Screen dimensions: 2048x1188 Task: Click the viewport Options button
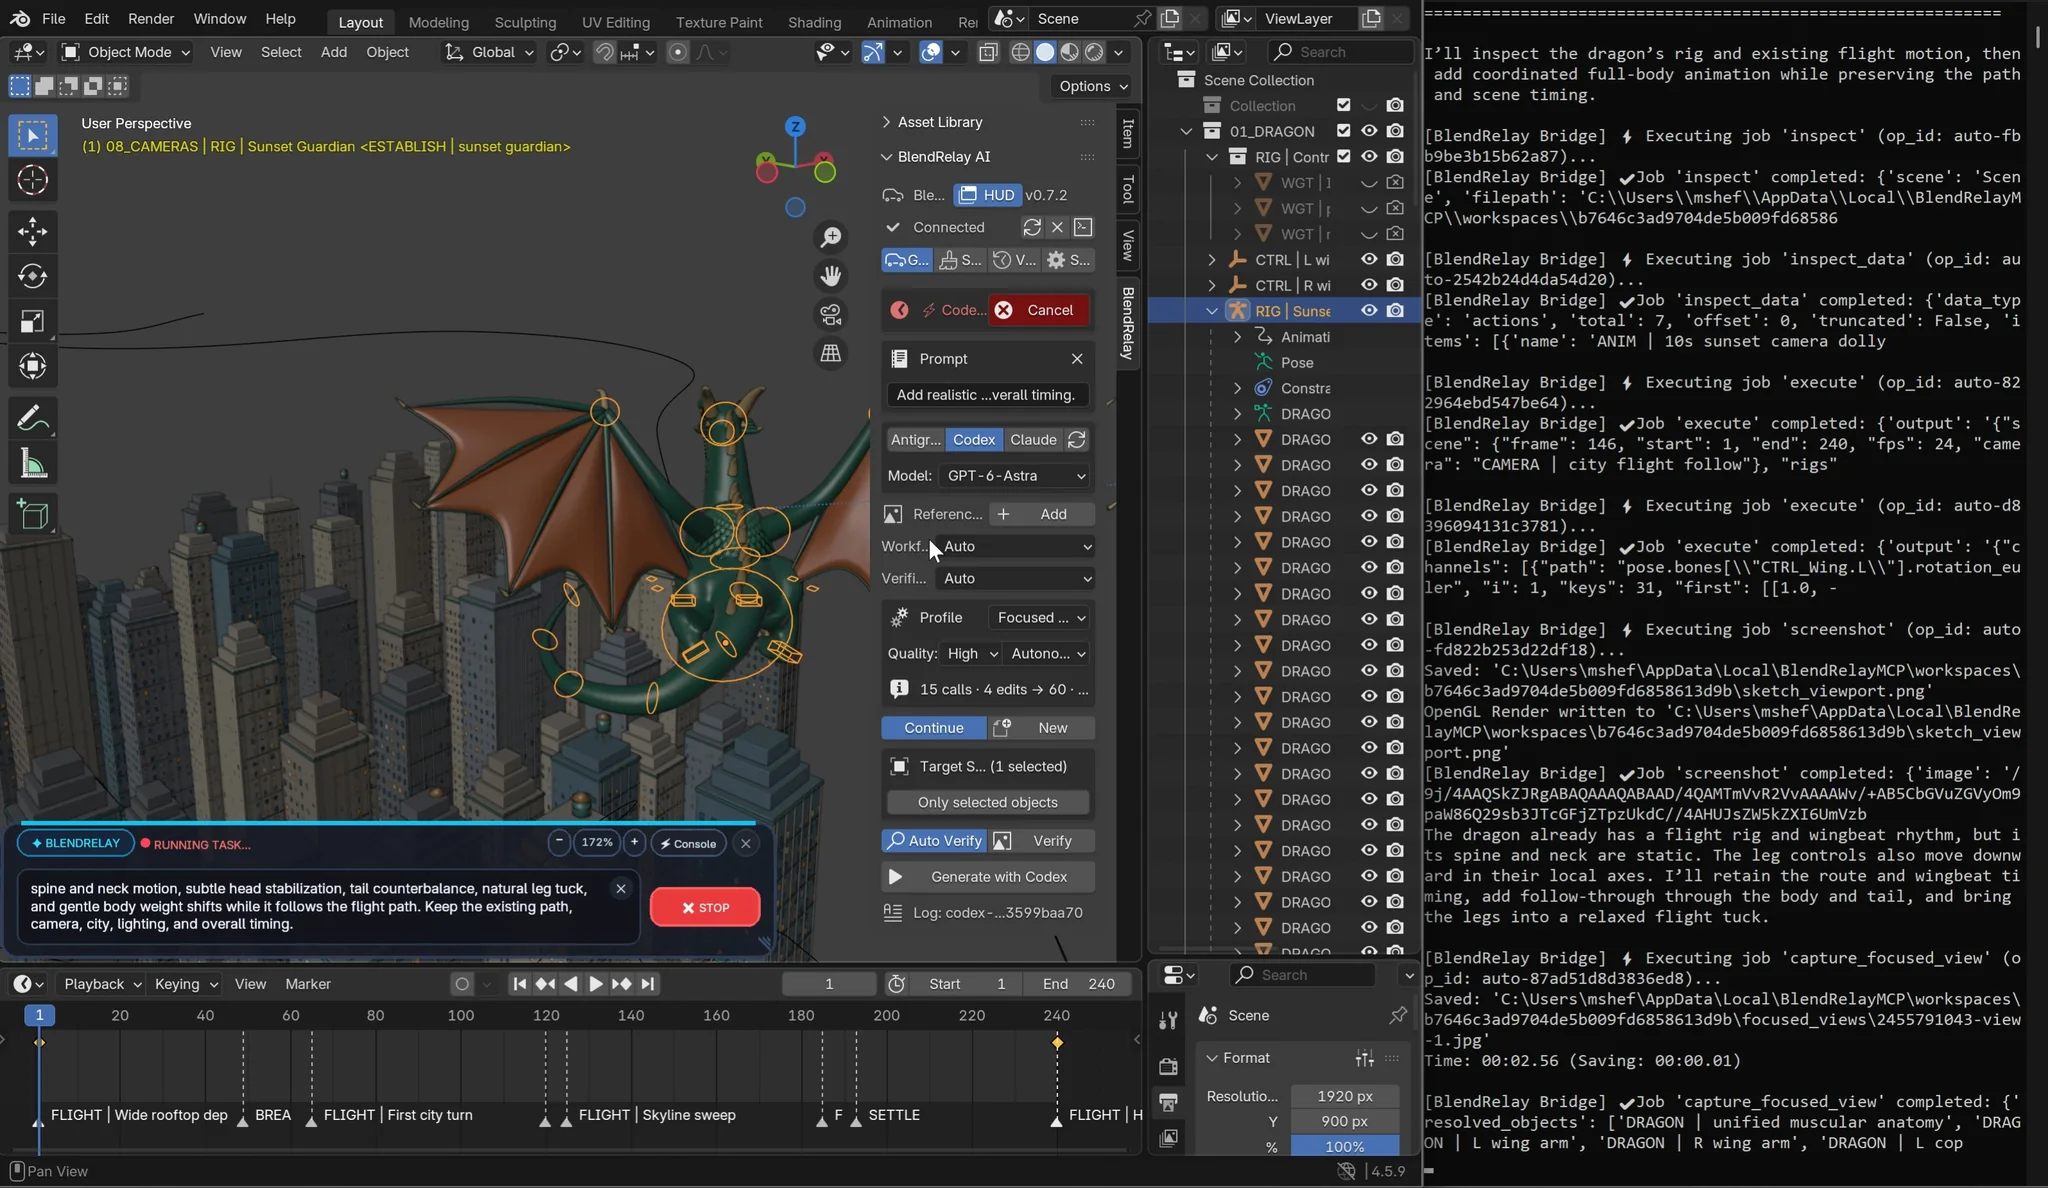[x=1094, y=86]
